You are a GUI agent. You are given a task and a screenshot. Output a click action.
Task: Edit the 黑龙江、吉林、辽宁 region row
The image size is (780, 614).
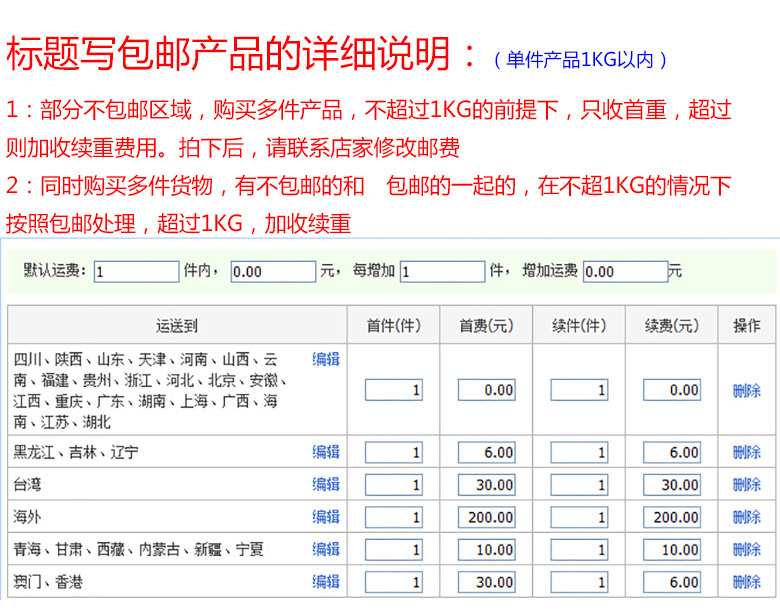326,452
